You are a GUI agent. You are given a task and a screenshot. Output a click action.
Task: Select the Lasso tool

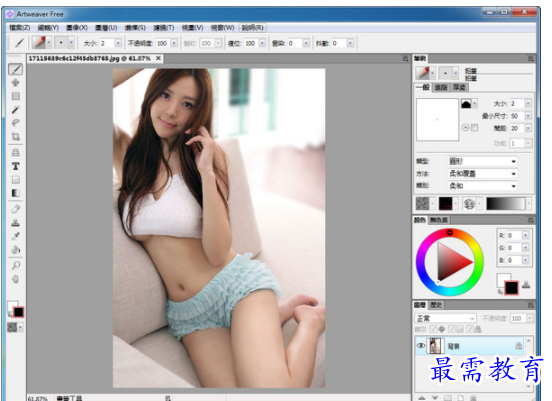pyautogui.click(x=15, y=123)
